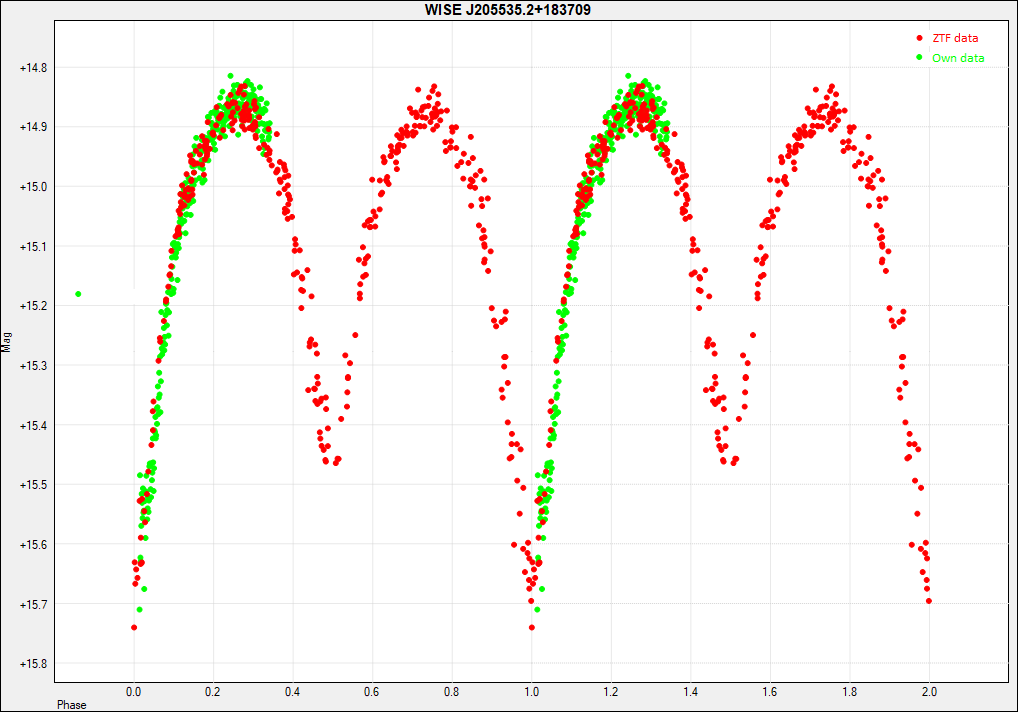Click the 0.4 phase tick label
Image resolution: width=1018 pixels, height=712 pixels.
292,691
